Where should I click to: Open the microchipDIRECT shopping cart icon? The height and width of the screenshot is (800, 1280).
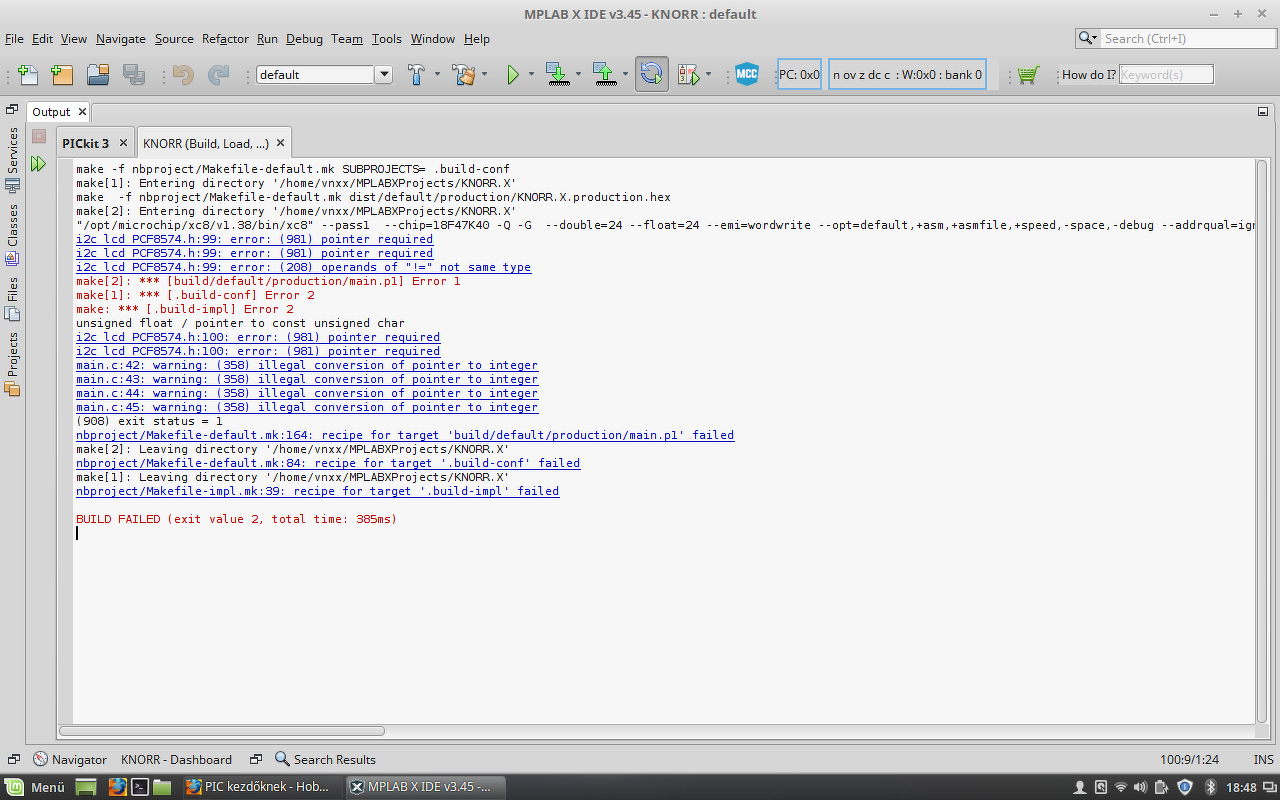coord(1027,75)
